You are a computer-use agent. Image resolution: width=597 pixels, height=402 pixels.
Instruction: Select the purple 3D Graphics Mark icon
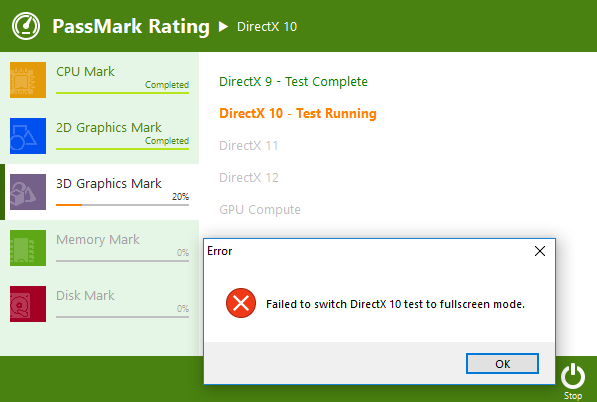(28, 192)
